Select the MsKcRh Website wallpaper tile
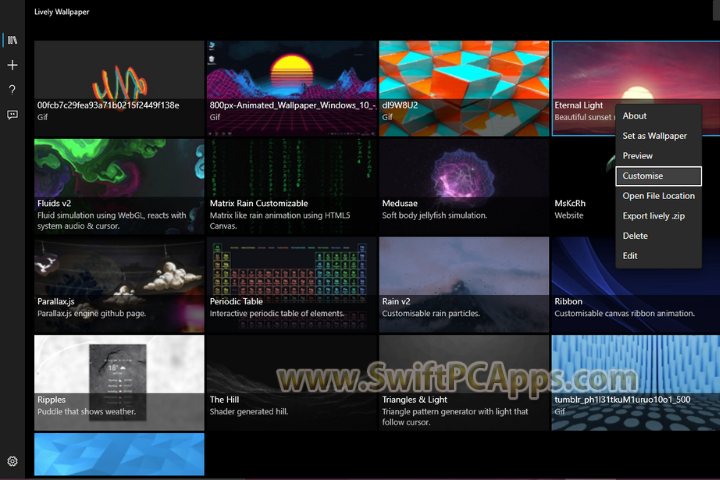720x480 pixels. click(583, 186)
